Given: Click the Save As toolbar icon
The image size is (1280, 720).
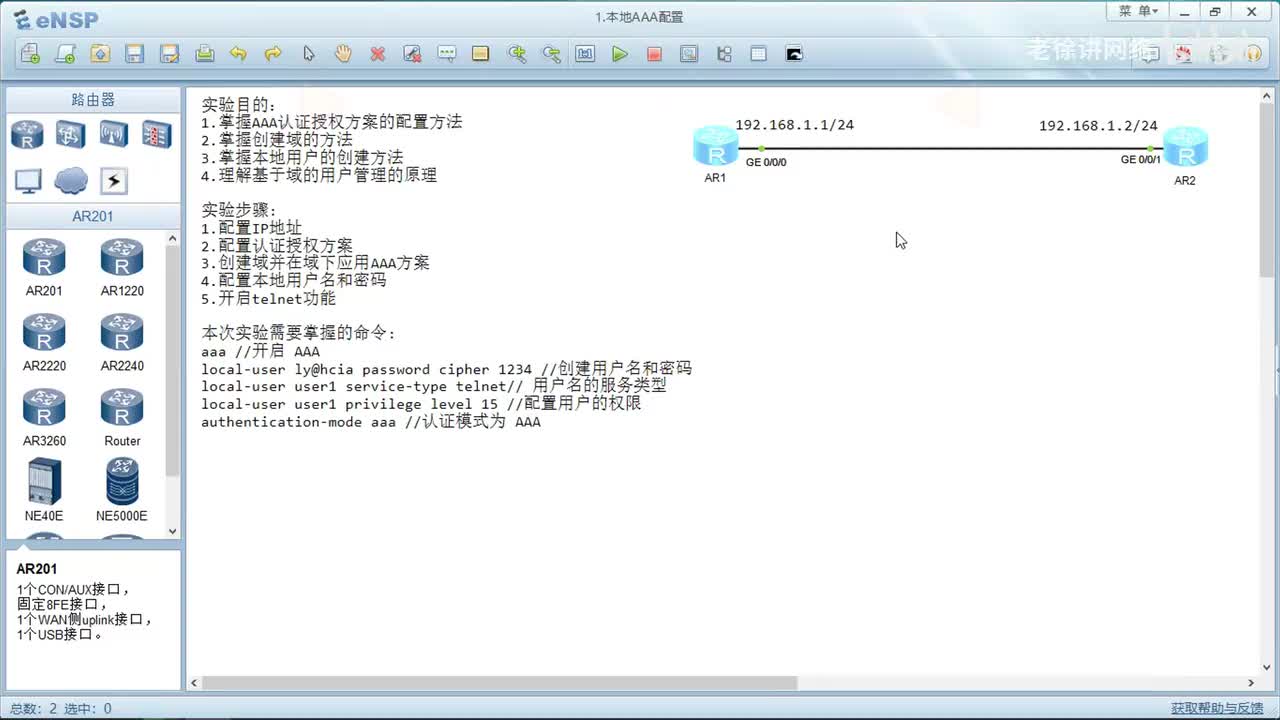Looking at the screenshot, I should pos(170,54).
